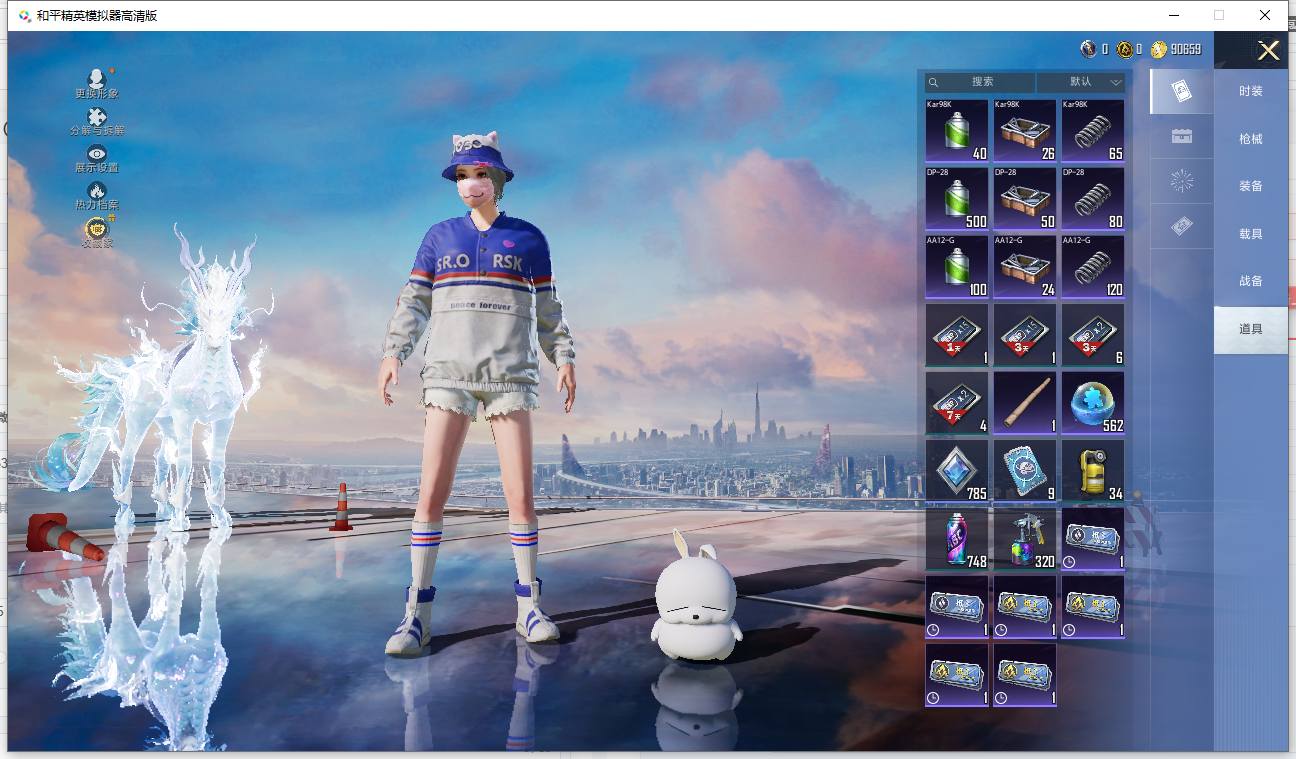
Task: Select the treasure chest sub-category icon
Action: pyautogui.click(x=1181, y=136)
